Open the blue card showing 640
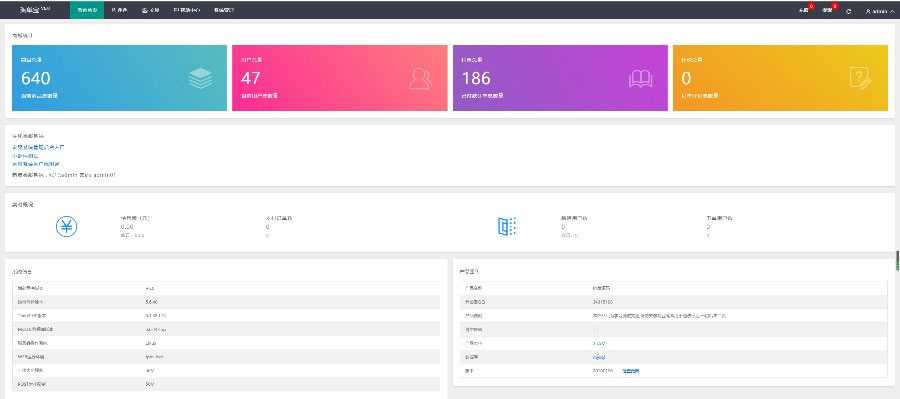 point(119,78)
